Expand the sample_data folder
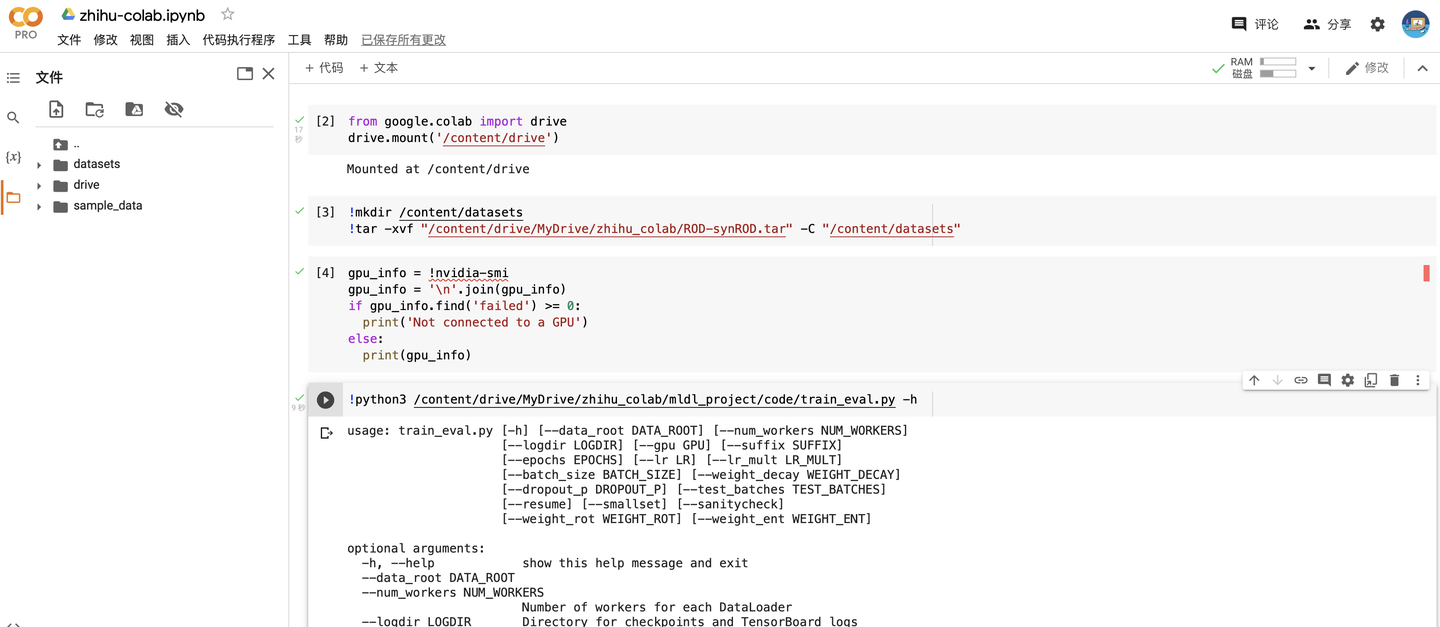 coord(39,207)
